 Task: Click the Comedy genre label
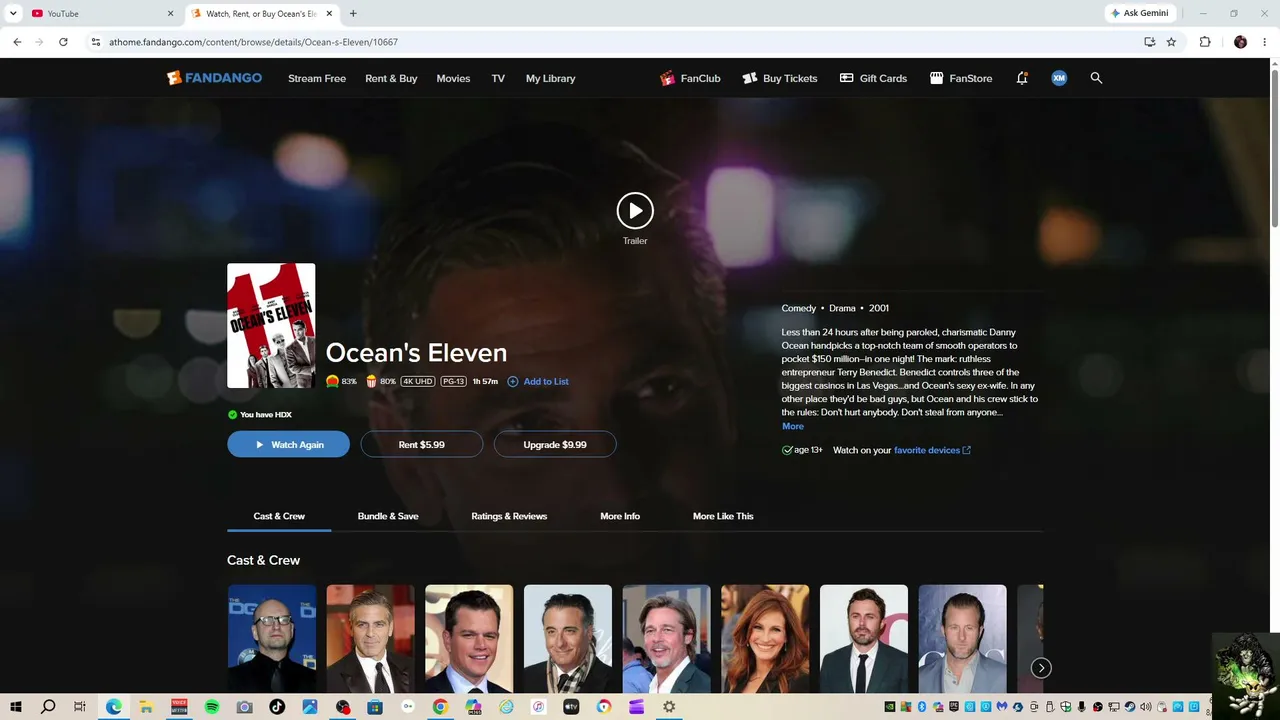799,308
